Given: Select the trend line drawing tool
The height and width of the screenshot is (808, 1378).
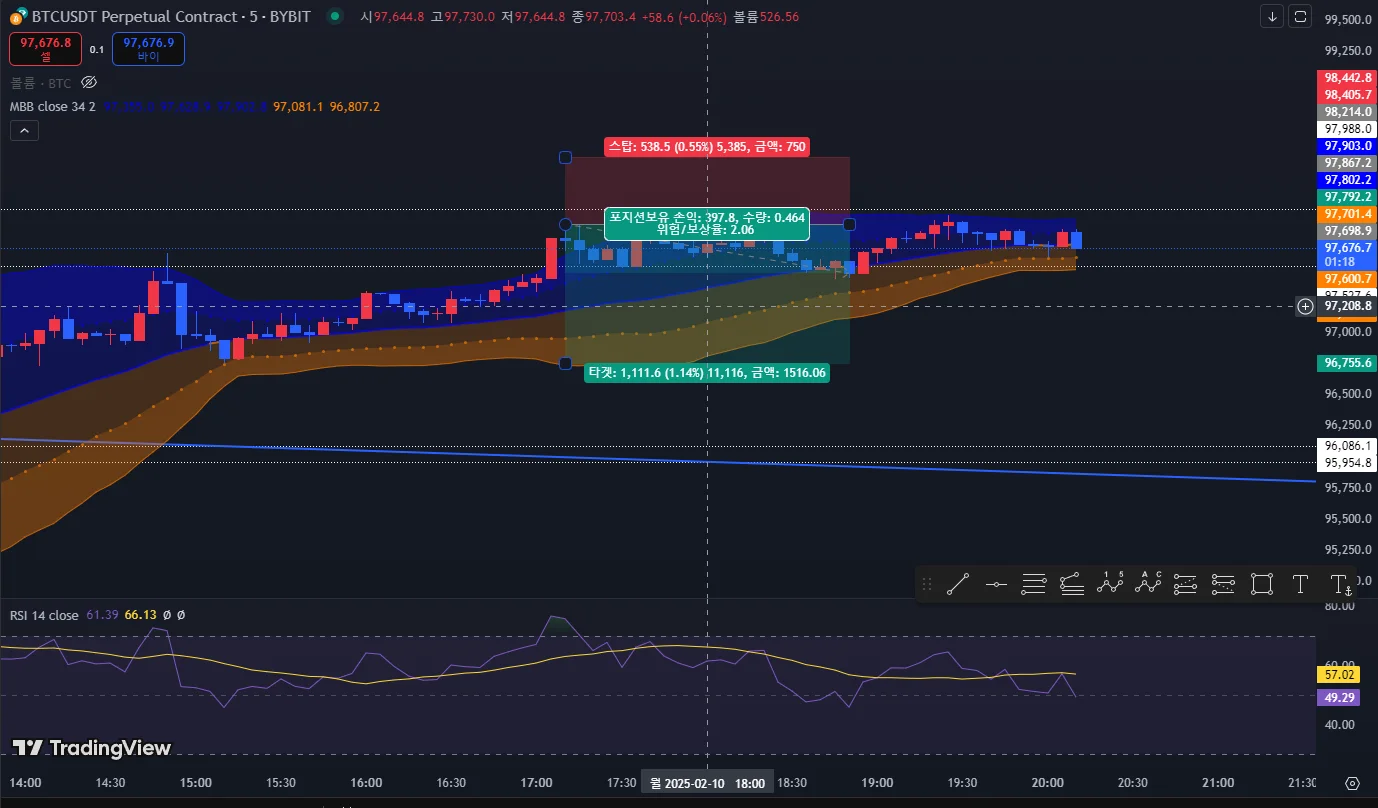Looking at the screenshot, I should (958, 585).
